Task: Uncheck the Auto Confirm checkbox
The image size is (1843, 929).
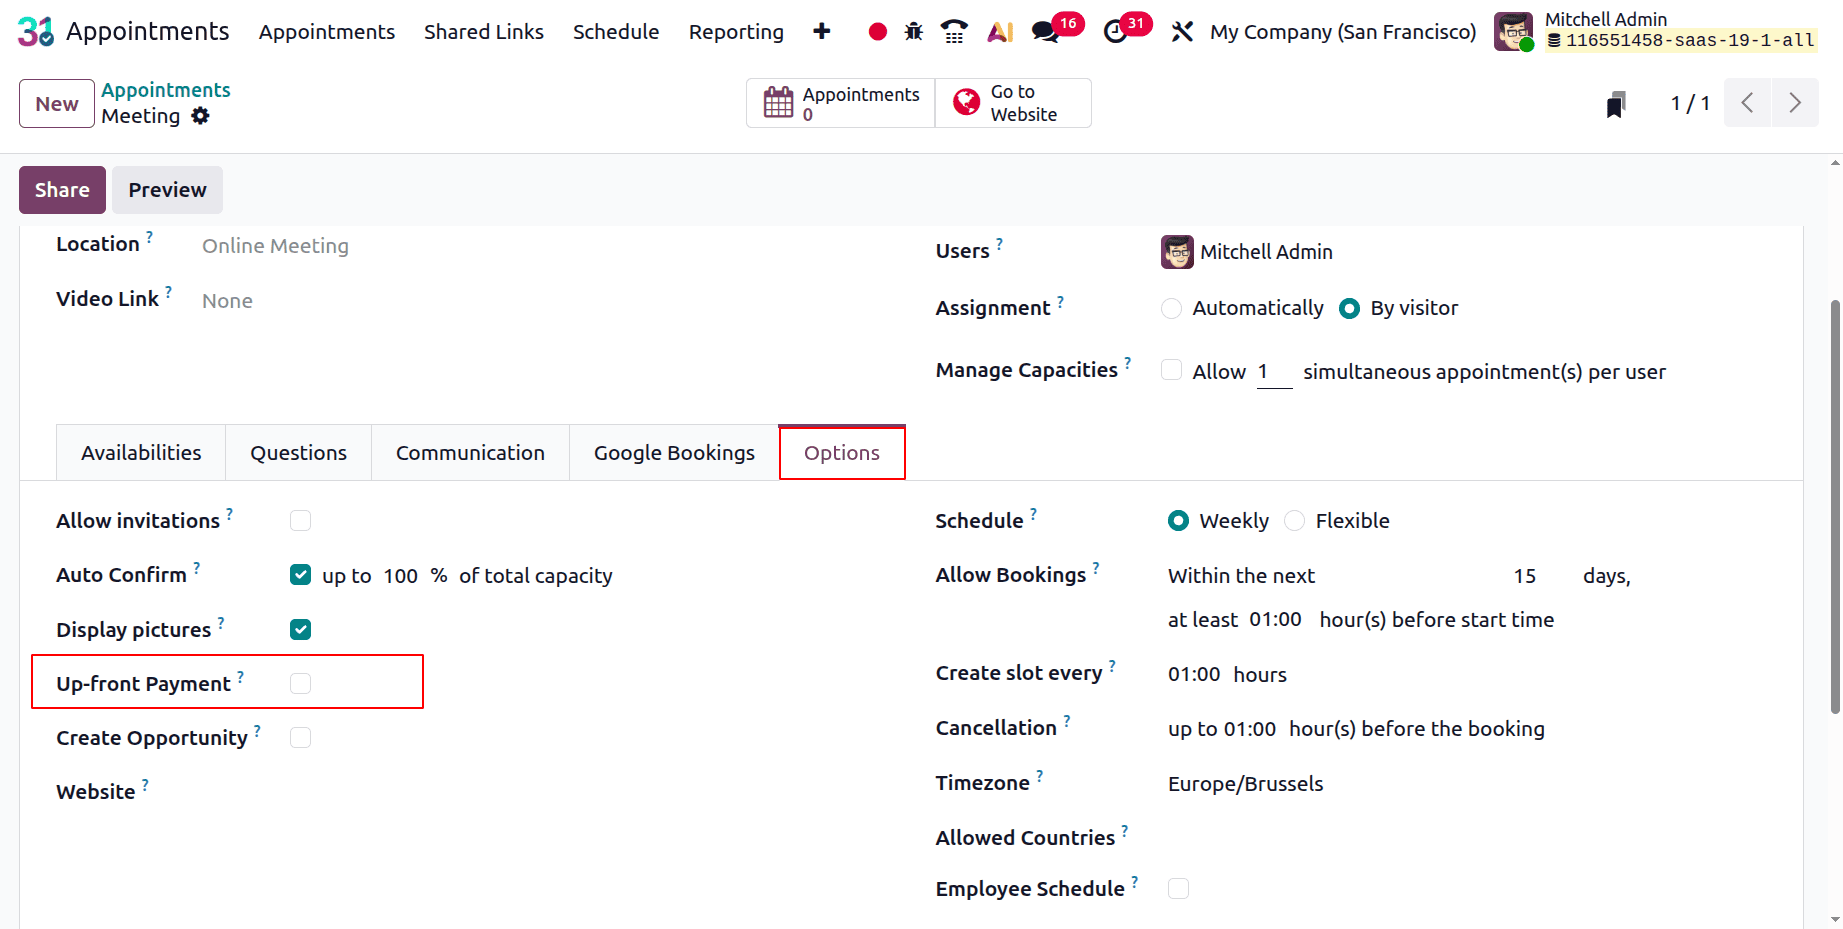Action: point(300,575)
